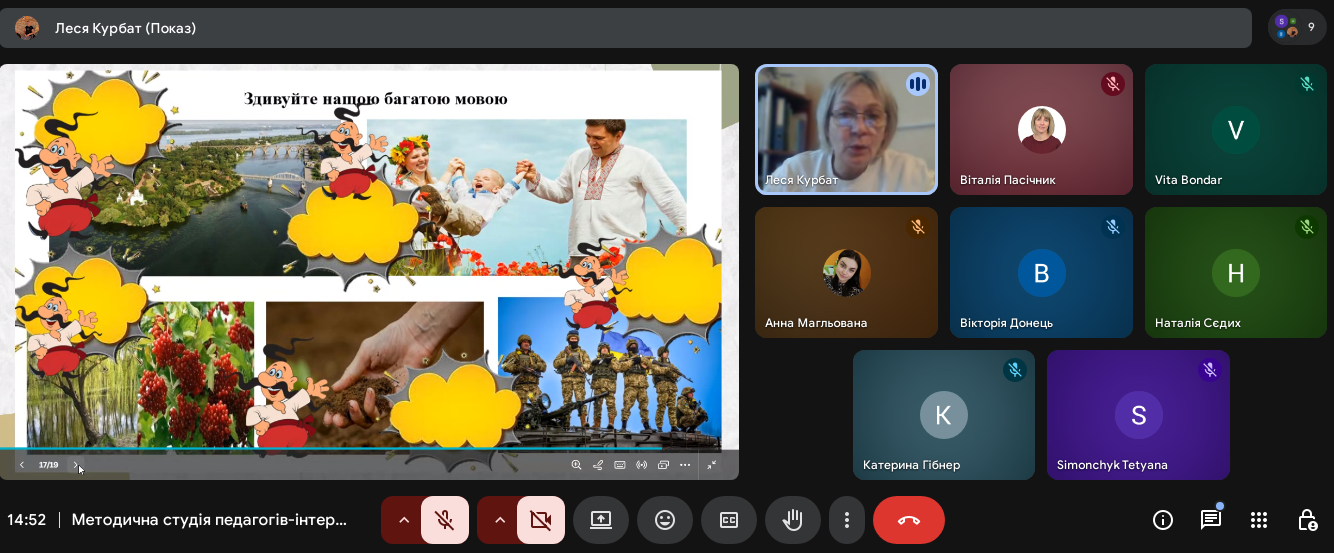The height and width of the screenshot is (553, 1334).
Task: Expand audio settings arrow beside microphone
Action: (404, 520)
